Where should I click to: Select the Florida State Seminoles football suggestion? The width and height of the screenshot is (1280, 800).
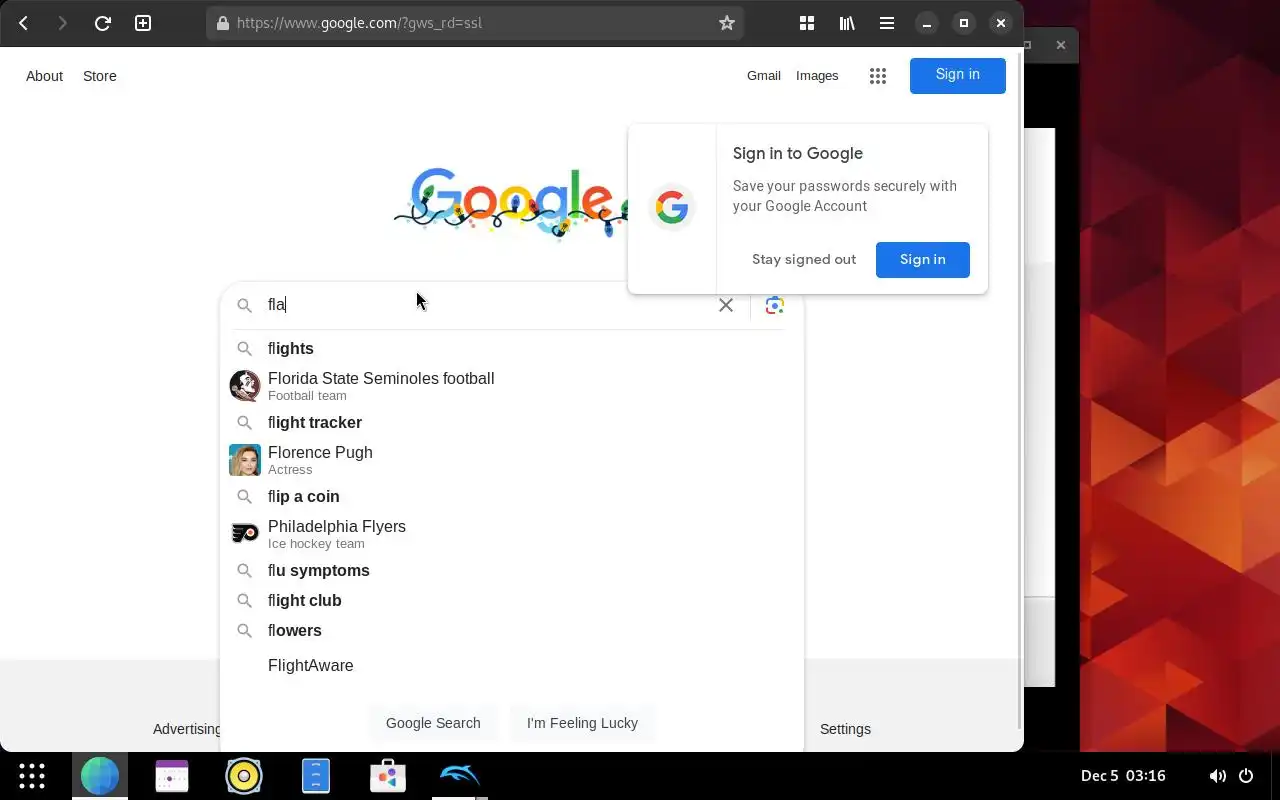(512, 385)
